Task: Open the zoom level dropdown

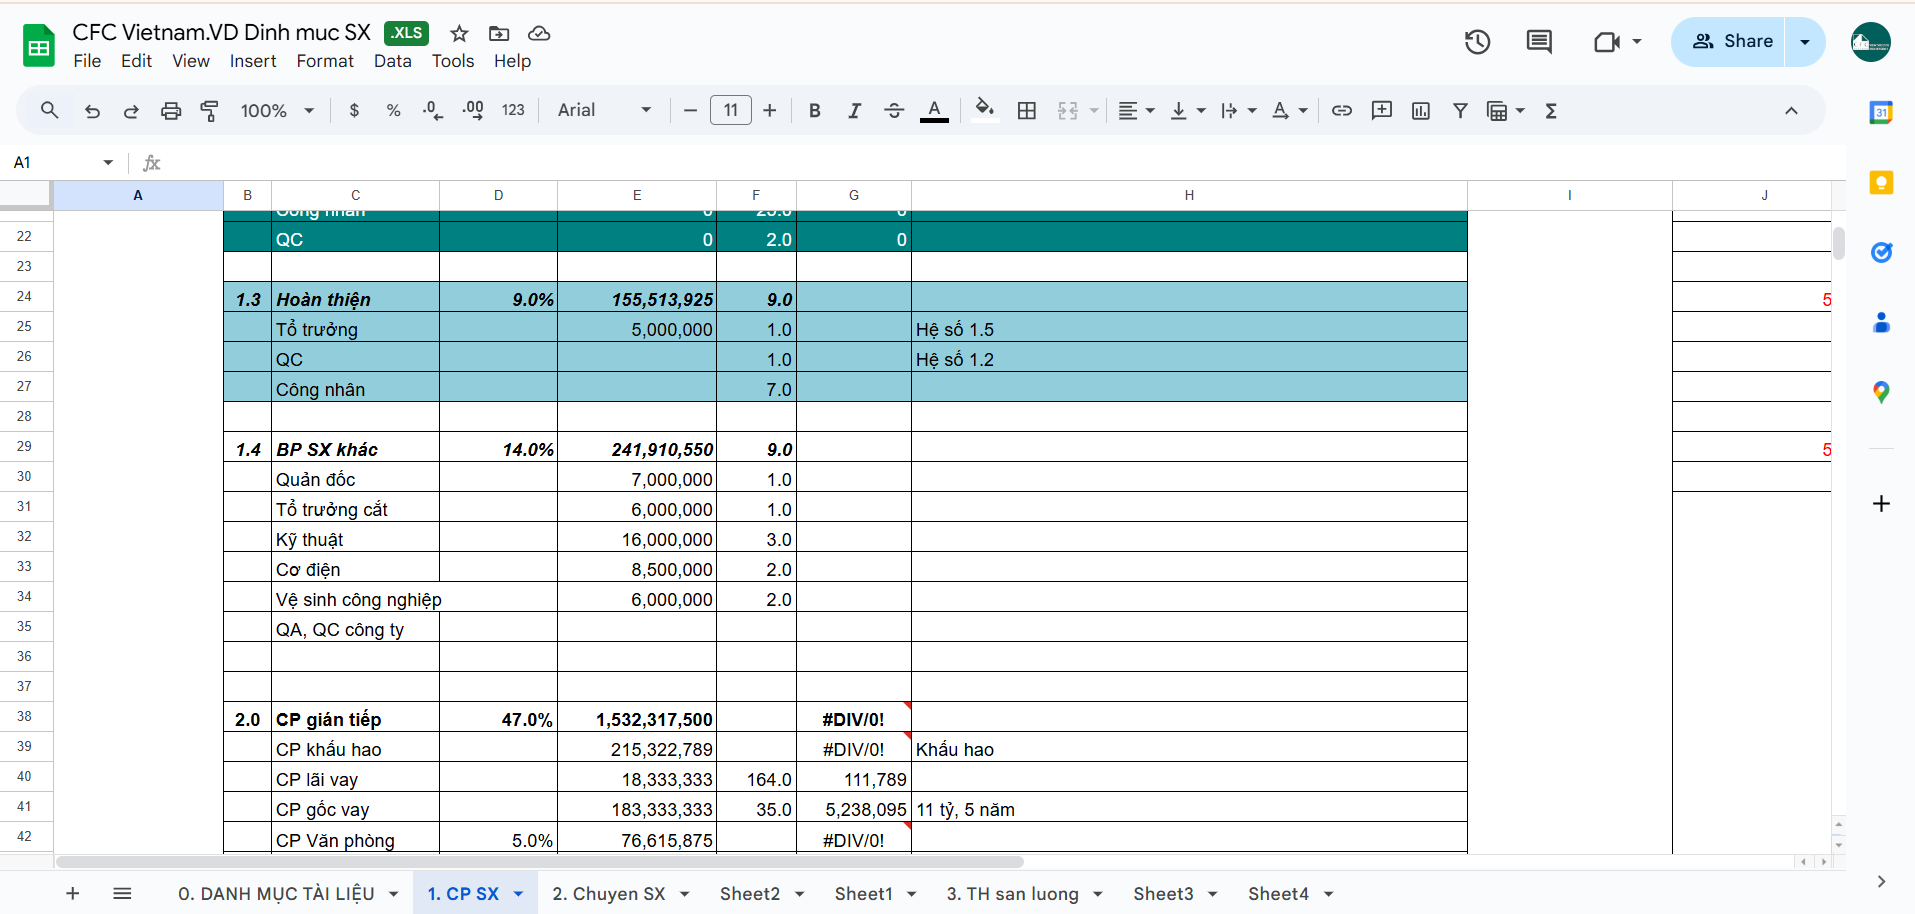Action: tap(277, 110)
